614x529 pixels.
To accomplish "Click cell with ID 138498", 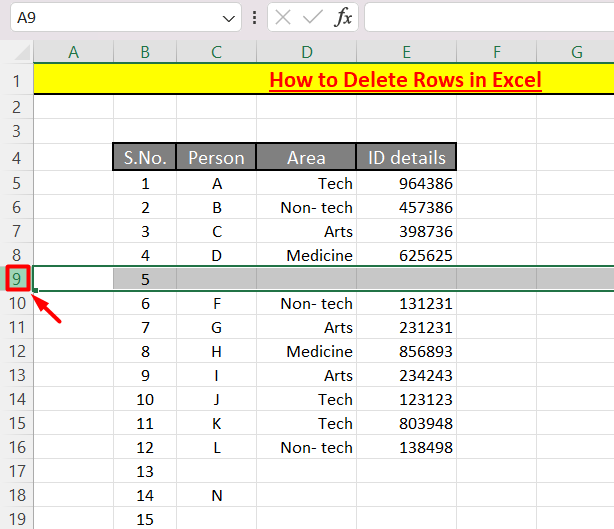I will tap(406, 447).
